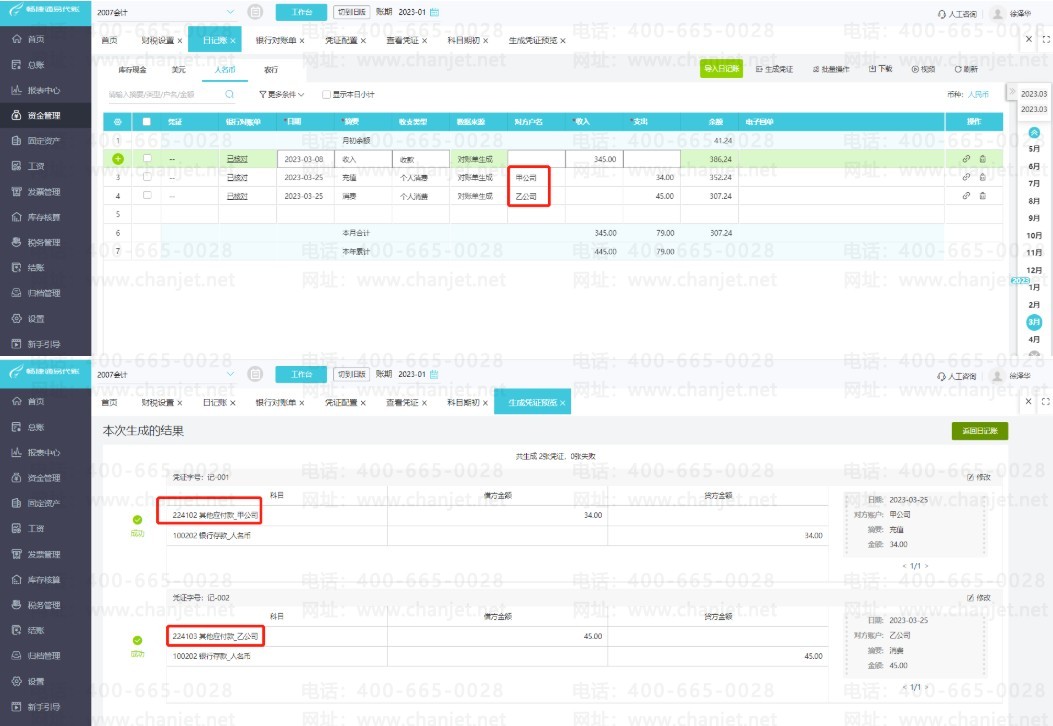The height and width of the screenshot is (726, 1053).
Task: Select 3月 in the month timeline
Action: pos(1034,322)
